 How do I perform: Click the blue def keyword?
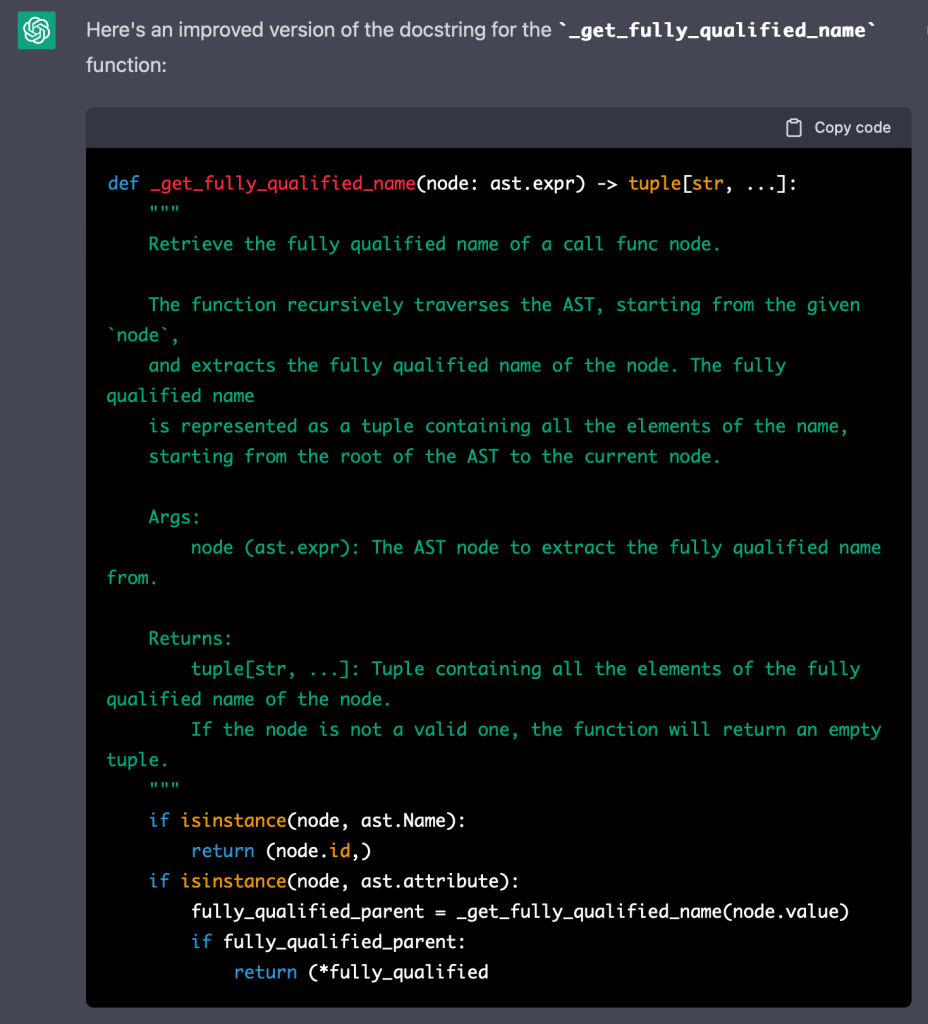tap(123, 184)
